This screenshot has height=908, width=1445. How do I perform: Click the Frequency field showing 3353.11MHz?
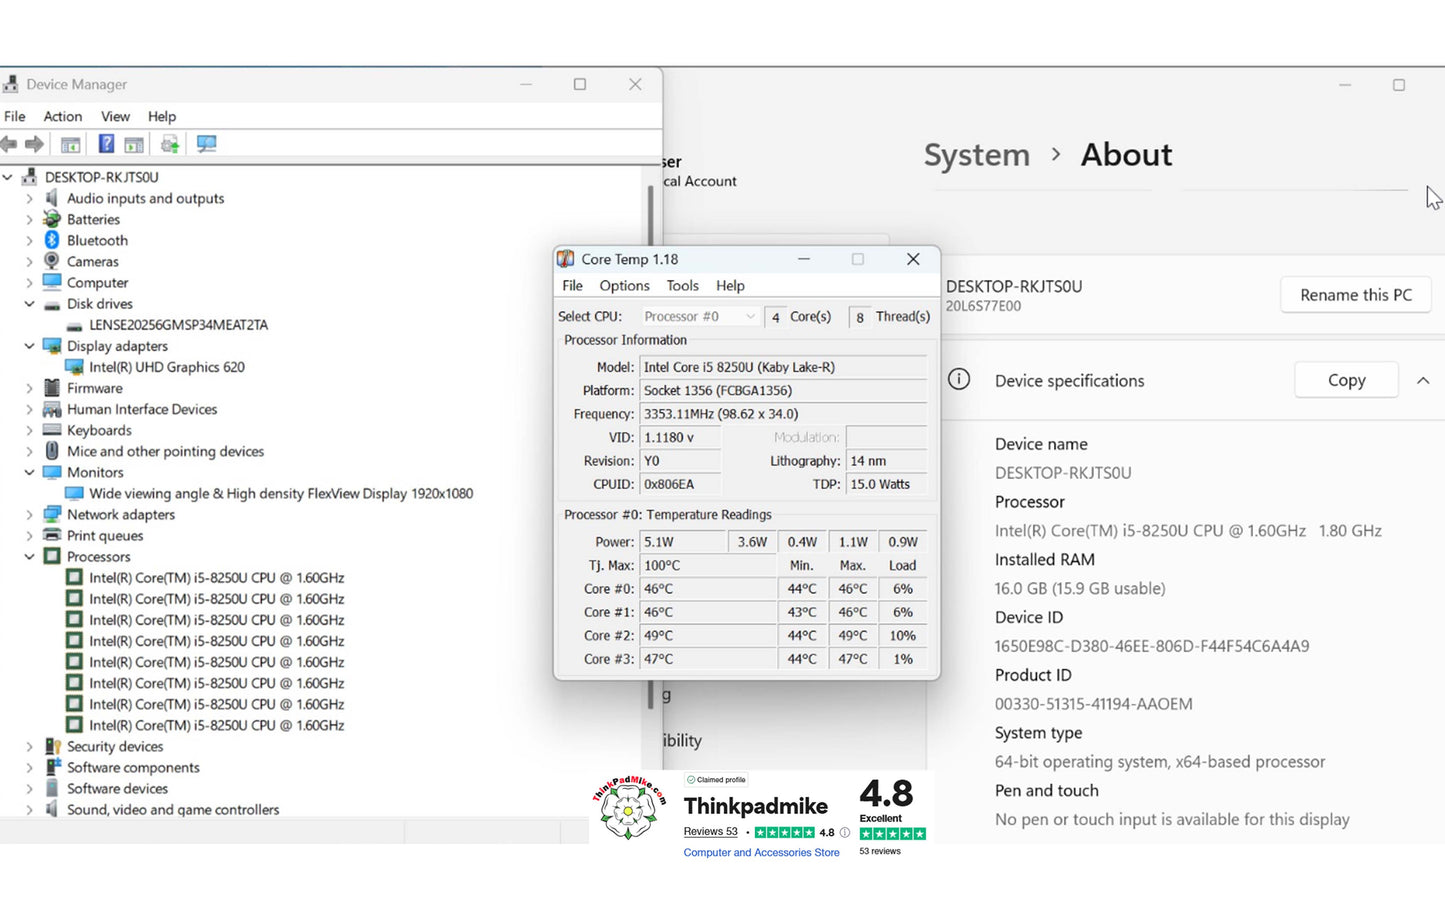pyautogui.click(x=783, y=414)
